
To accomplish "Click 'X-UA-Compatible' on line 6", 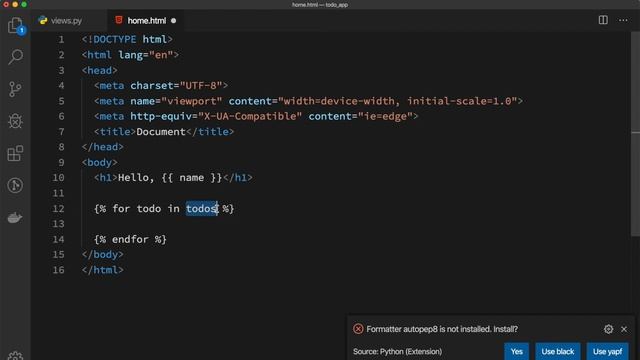I will click(x=250, y=116).
